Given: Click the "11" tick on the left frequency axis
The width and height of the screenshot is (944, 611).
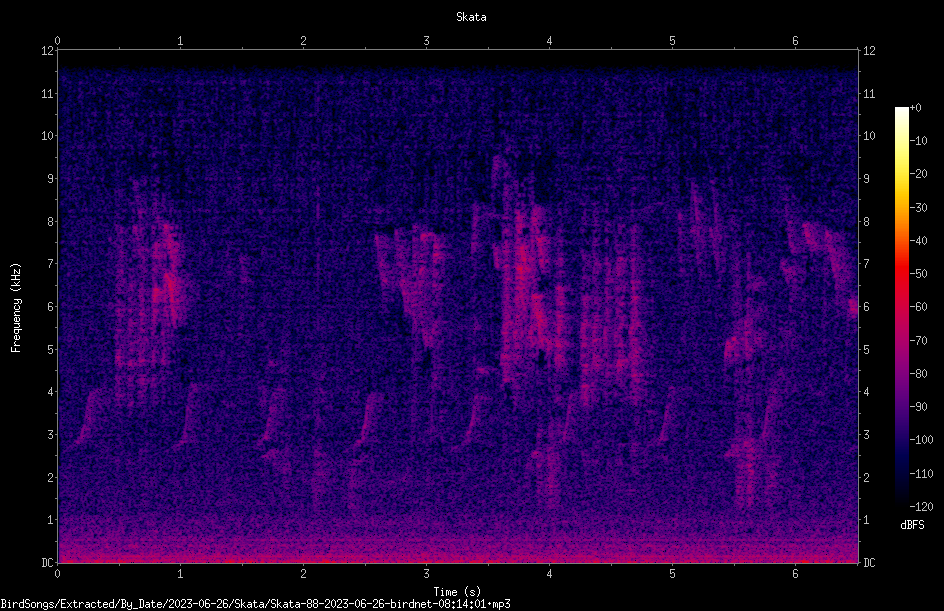Looking at the screenshot, I should tap(48, 93).
